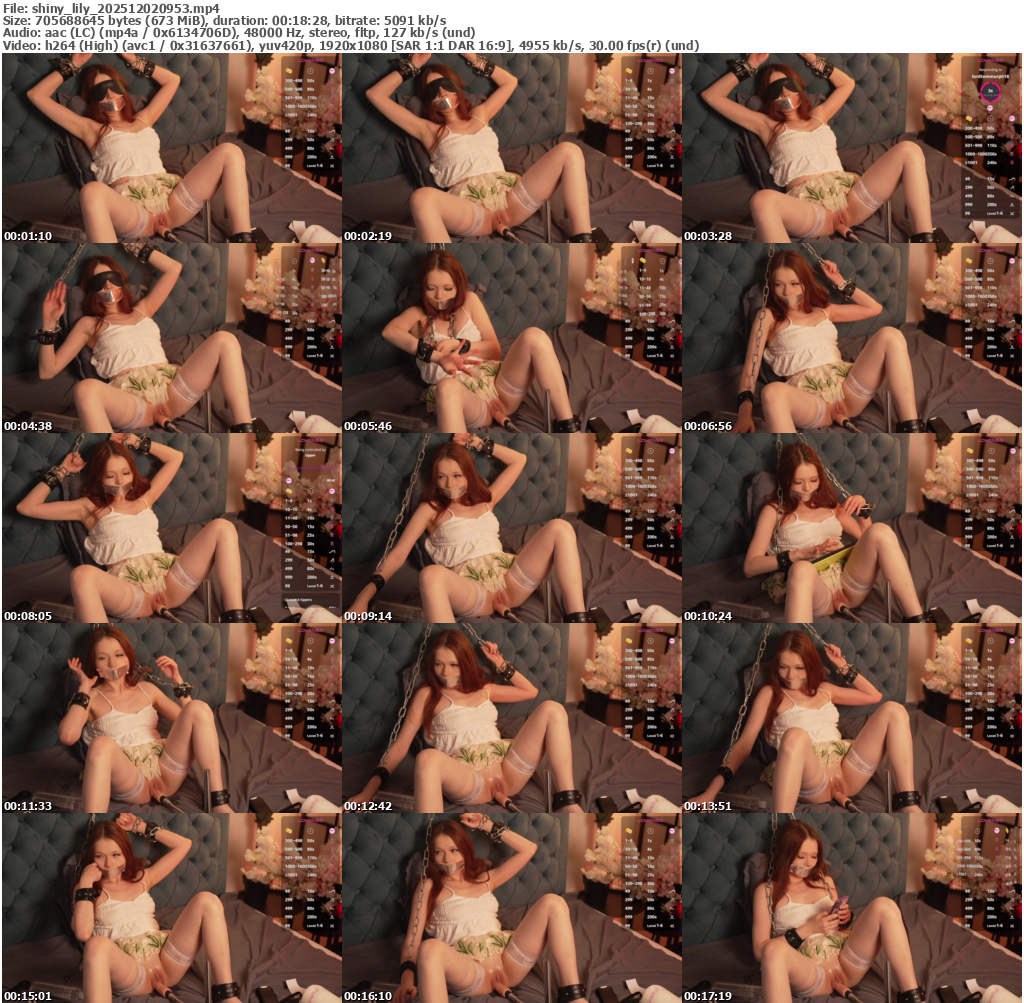This screenshot has height=1003, width=1024.
Task: Select the frame at timestamp 00:02:19
Action: [x=511, y=148]
